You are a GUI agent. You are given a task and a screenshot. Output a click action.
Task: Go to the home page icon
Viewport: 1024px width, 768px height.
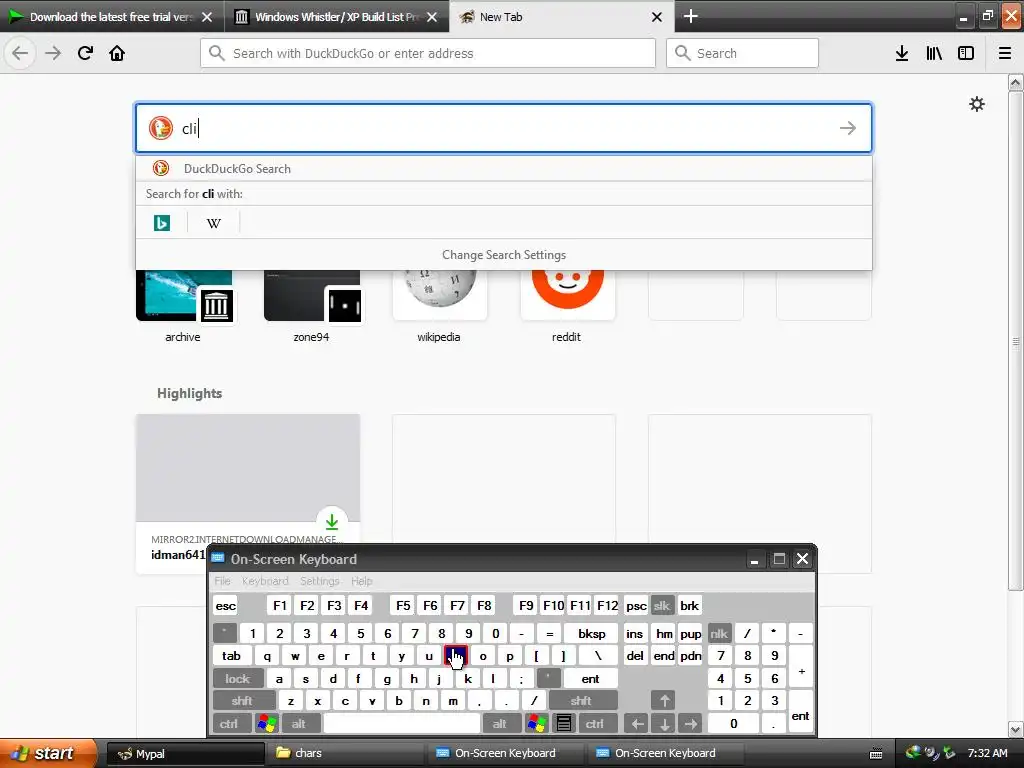[117, 53]
